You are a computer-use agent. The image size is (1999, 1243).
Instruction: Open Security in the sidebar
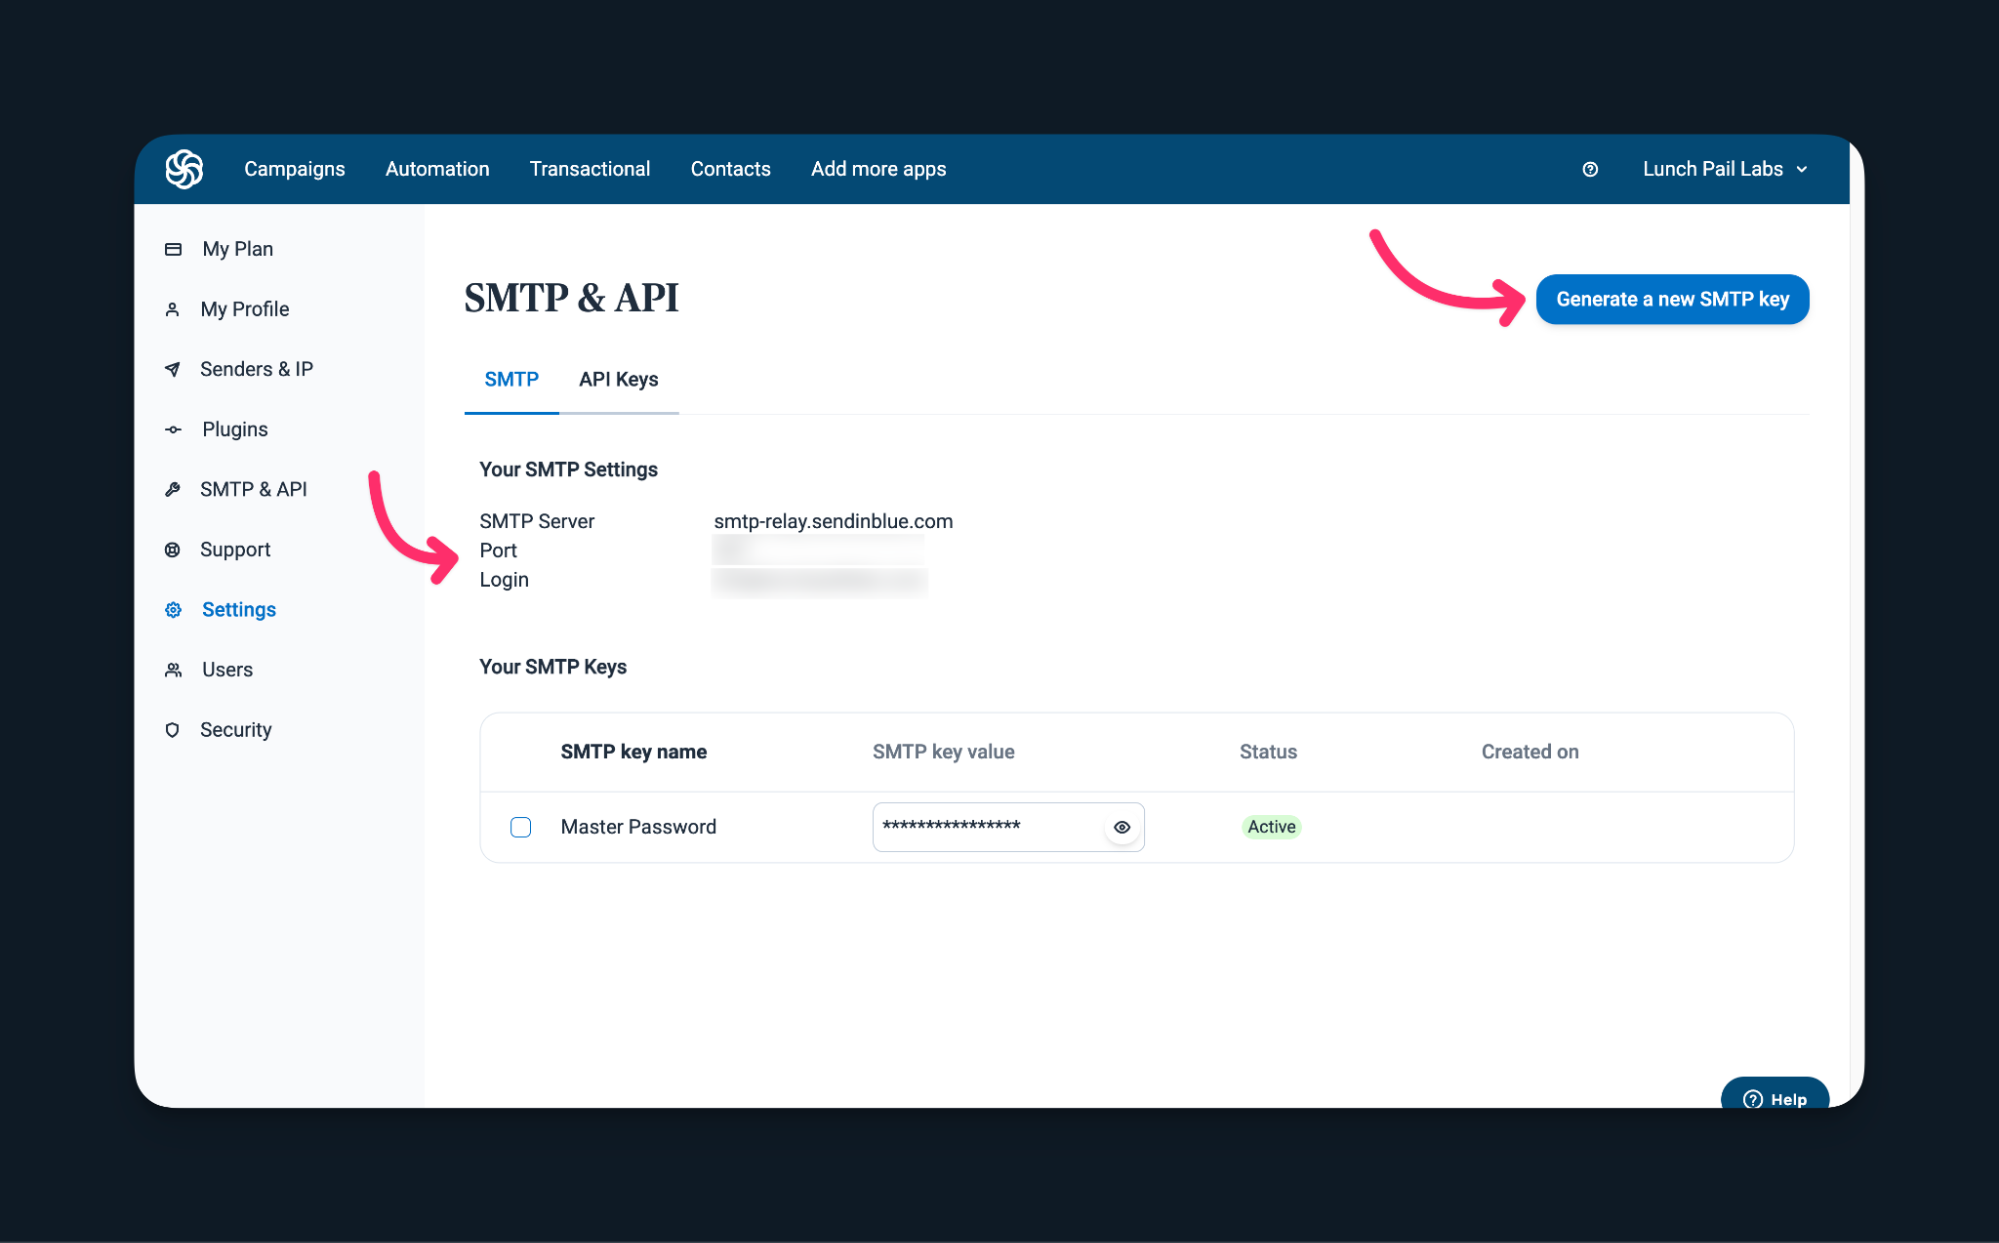(x=235, y=729)
